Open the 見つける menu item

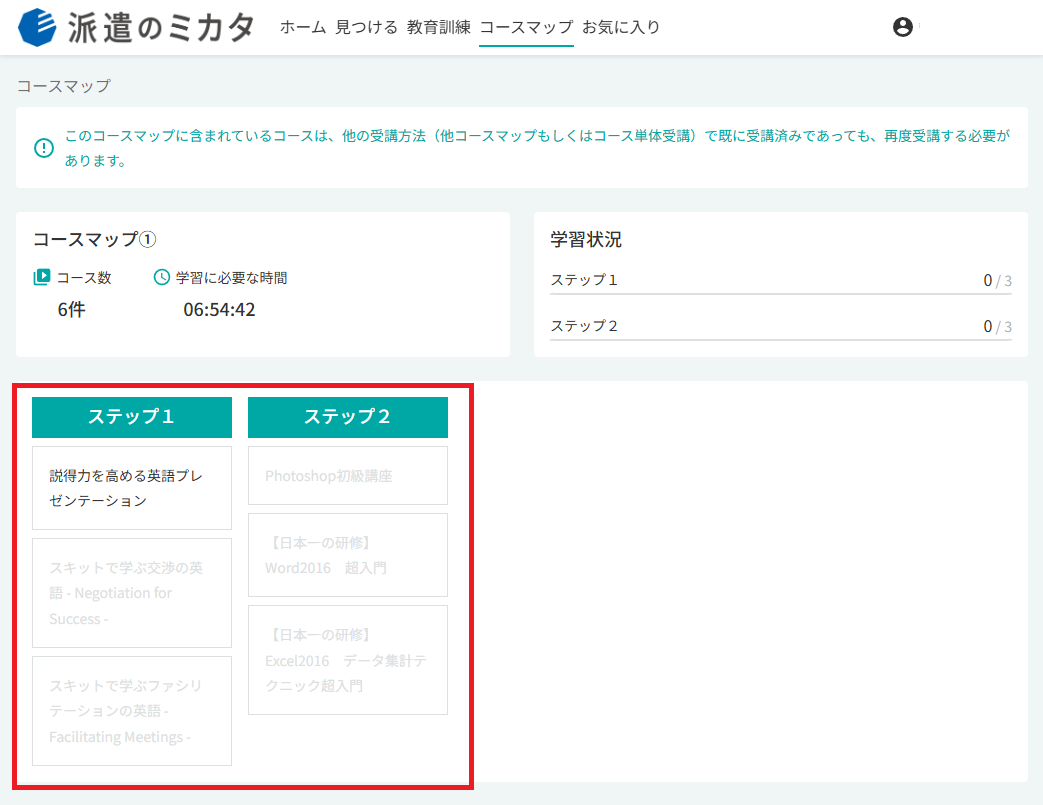click(367, 27)
